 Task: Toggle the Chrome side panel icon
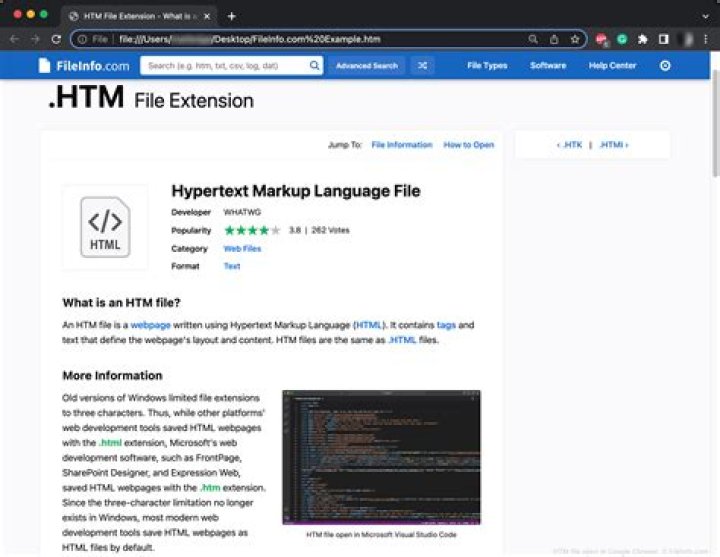pyautogui.click(x=663, y=39)
